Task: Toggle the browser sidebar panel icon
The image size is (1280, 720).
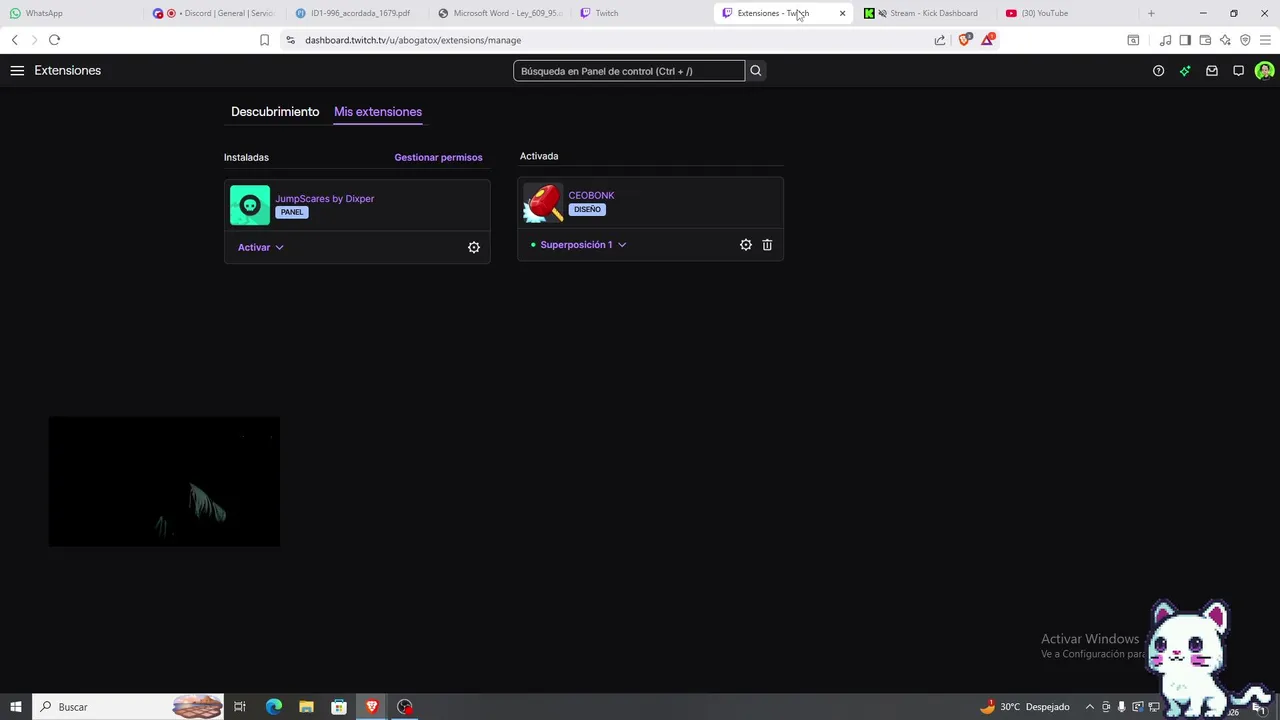Action: 1185,40
